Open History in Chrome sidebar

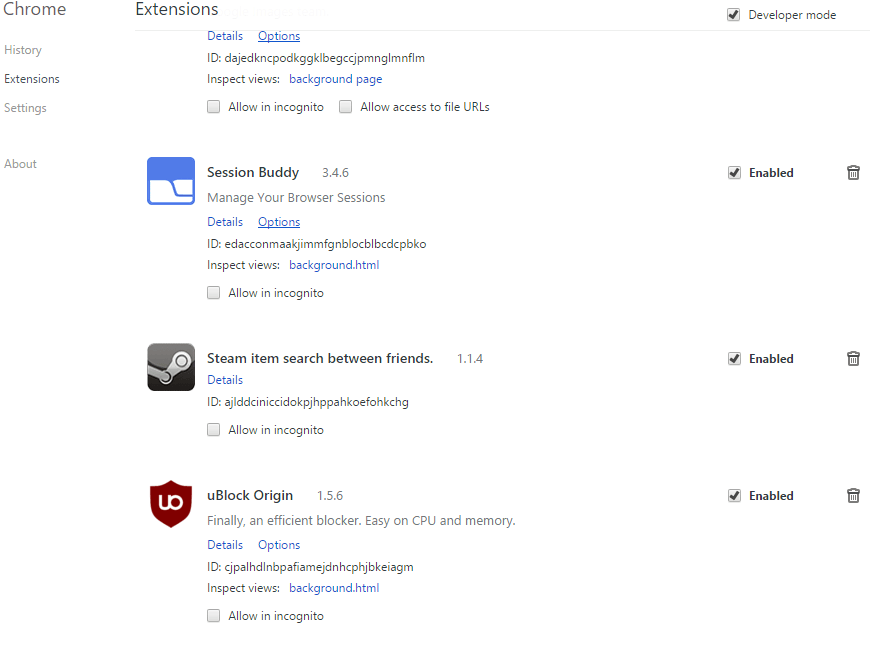point(23,50)
